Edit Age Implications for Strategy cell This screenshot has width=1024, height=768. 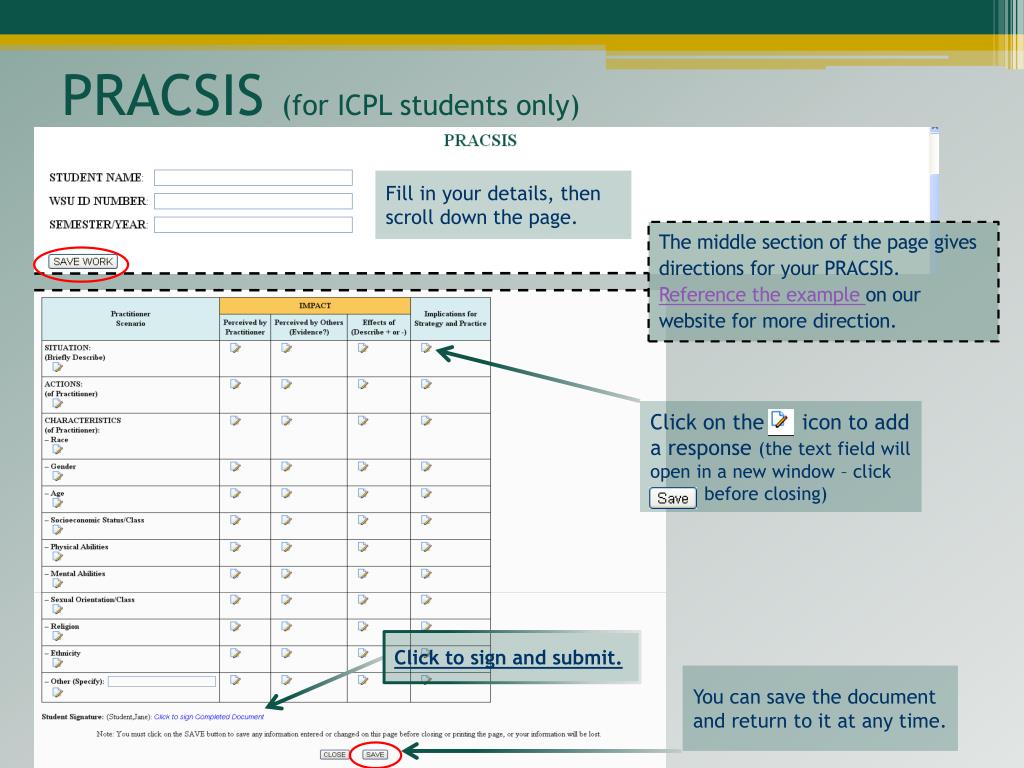(x=426, y=494)
